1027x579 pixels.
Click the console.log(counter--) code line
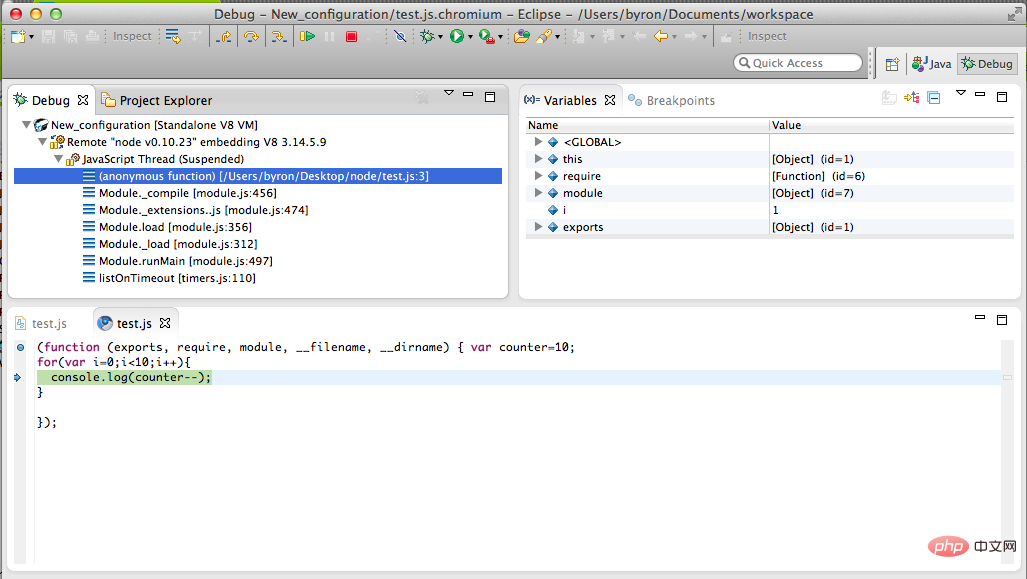131,377
